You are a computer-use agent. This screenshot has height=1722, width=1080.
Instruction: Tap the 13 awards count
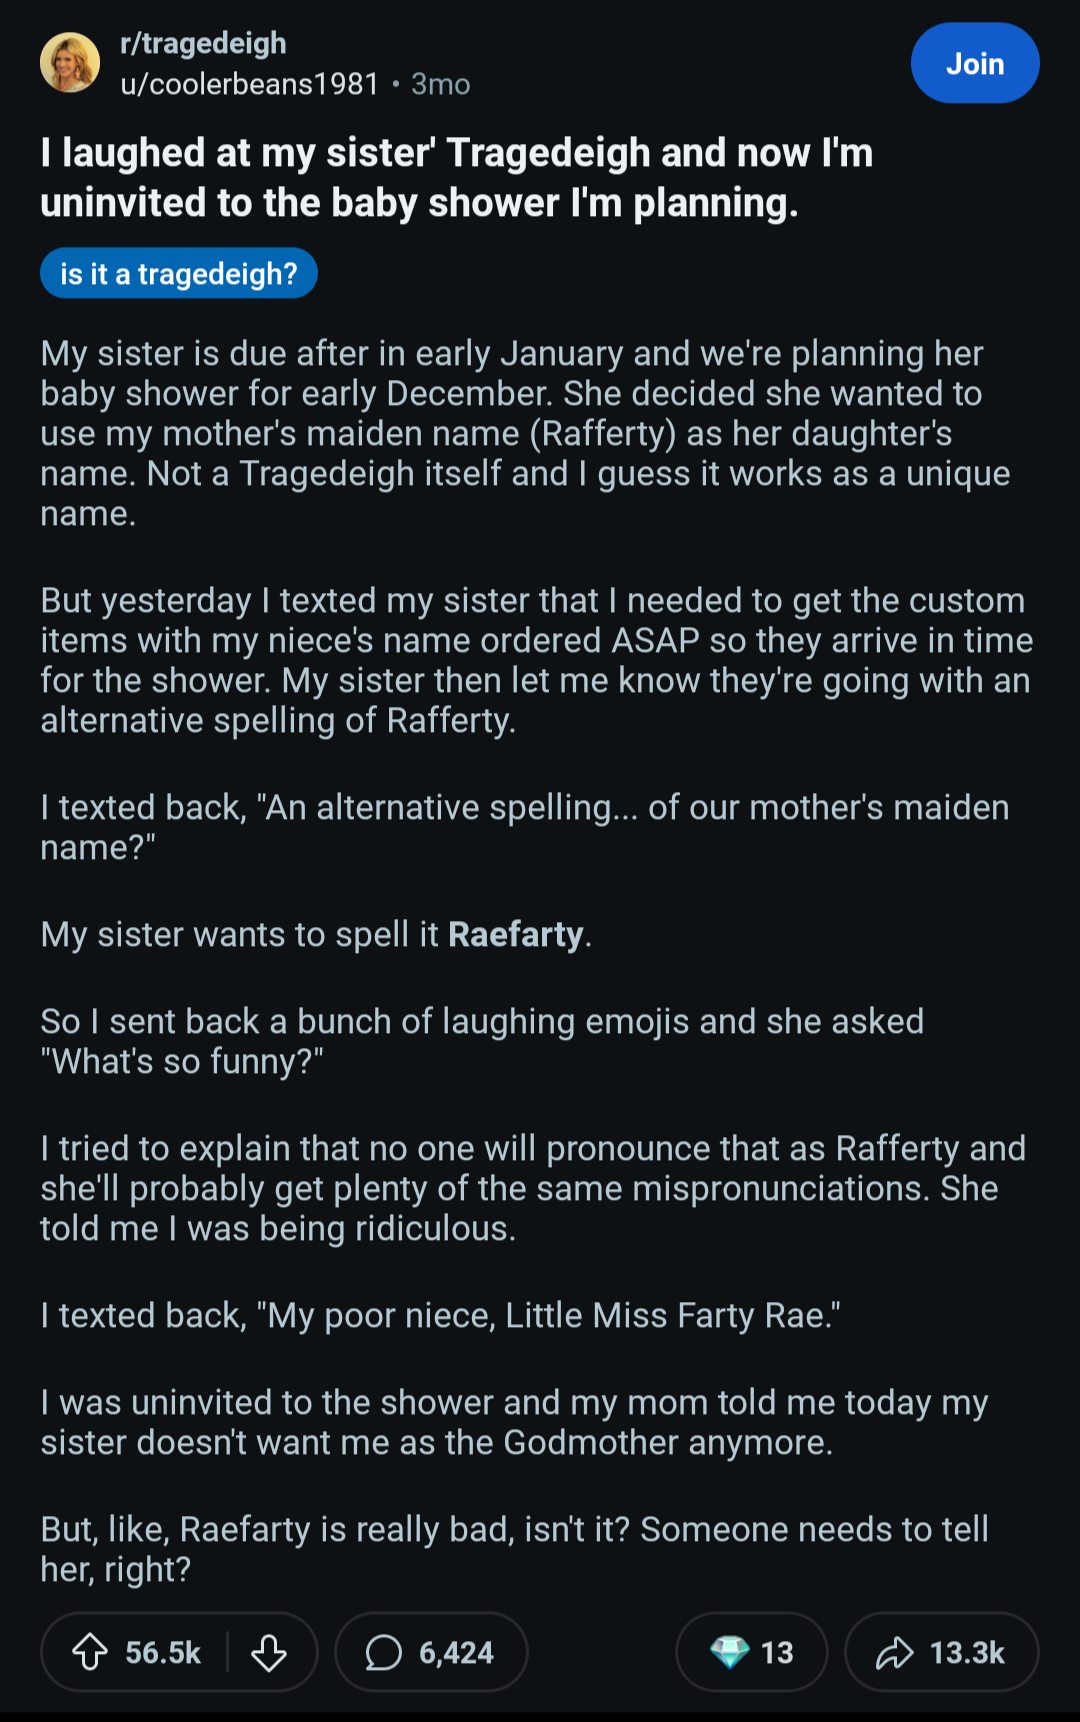(777, 1652)
